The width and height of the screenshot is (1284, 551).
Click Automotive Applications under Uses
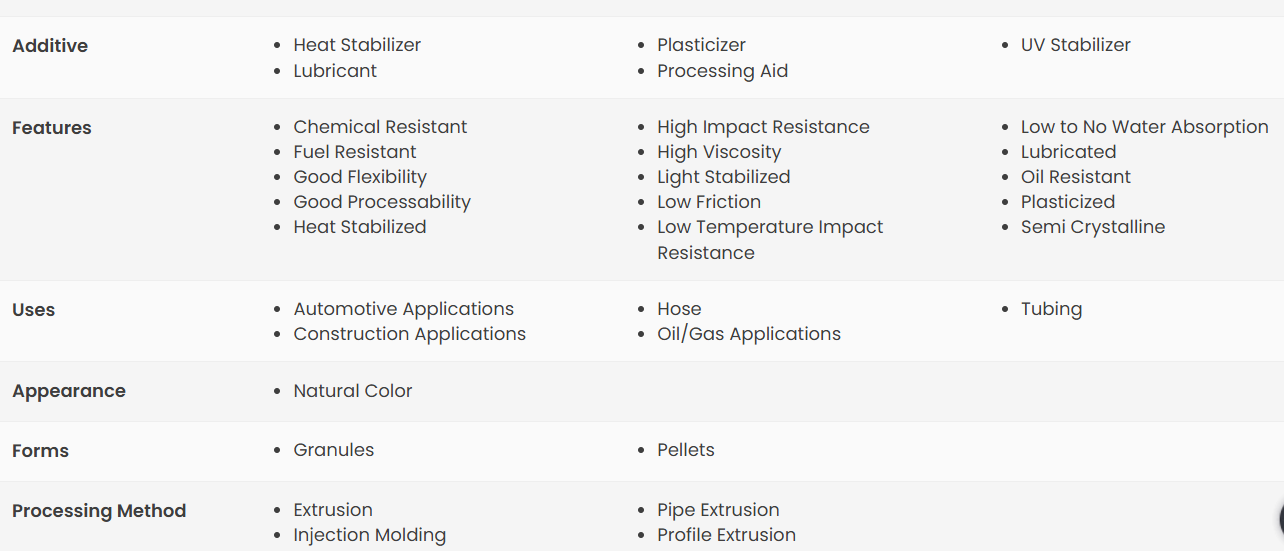403,309
